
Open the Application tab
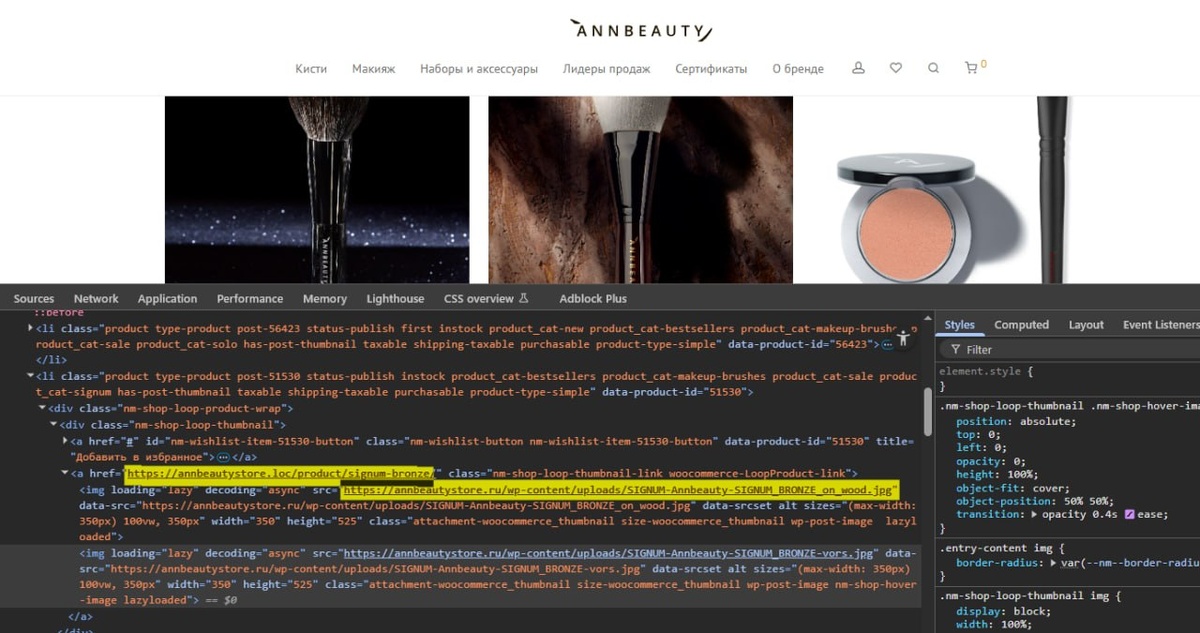coord(167,298)
